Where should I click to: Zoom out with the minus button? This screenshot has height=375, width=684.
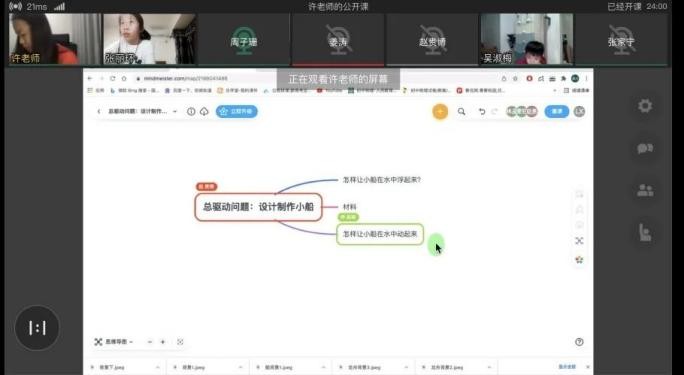click(x=150, y=342)
